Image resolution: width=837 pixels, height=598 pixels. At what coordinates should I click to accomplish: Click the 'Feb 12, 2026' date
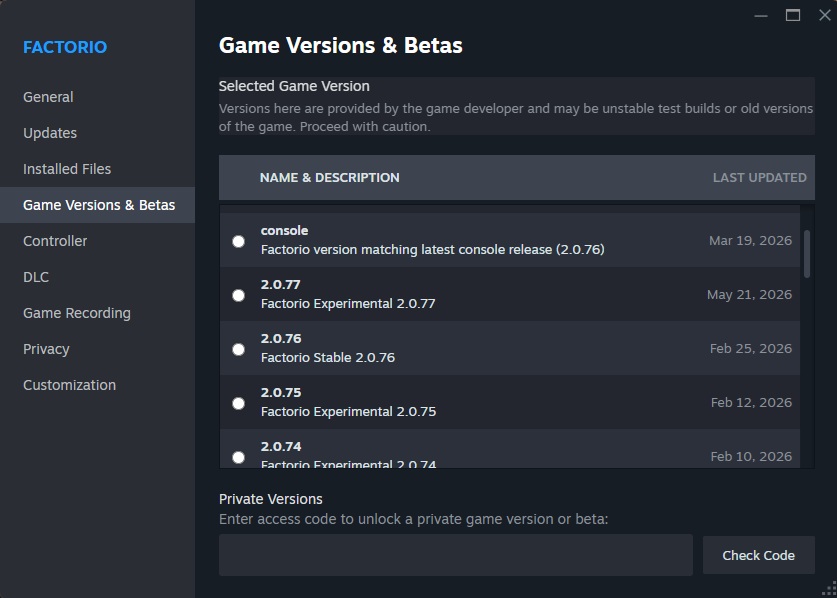[x=751, y=403]
